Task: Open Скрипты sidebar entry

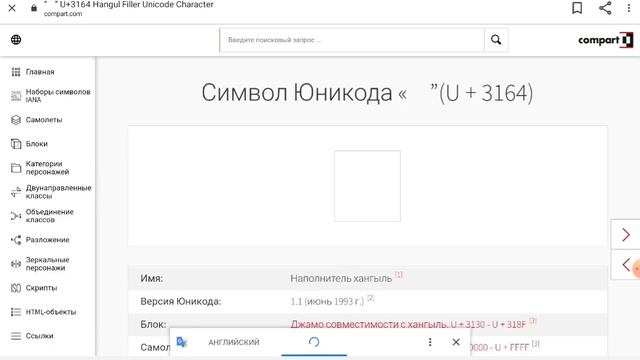Action: tap(41, 288)
